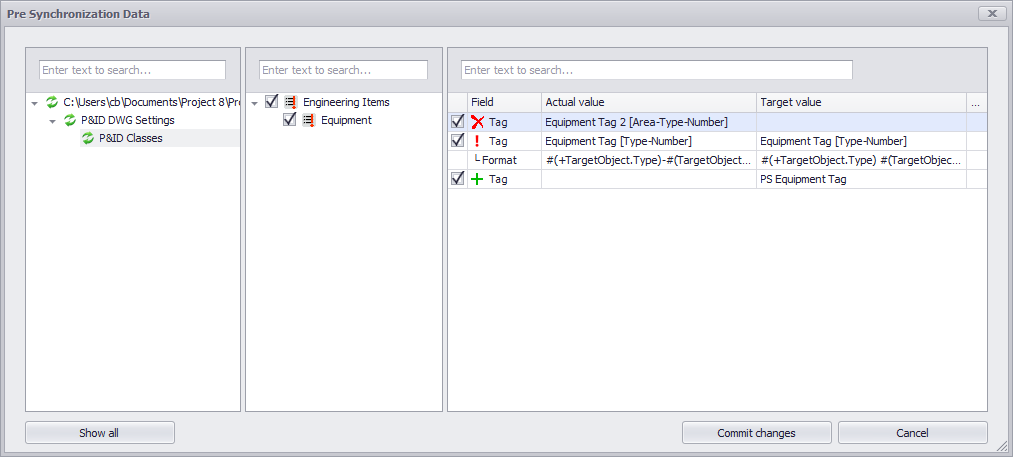Image resolution: width=1013 pixels, height=457 pixels.
Task: Collapse the P&ID DWG Settings node
Action: point(52,121)
